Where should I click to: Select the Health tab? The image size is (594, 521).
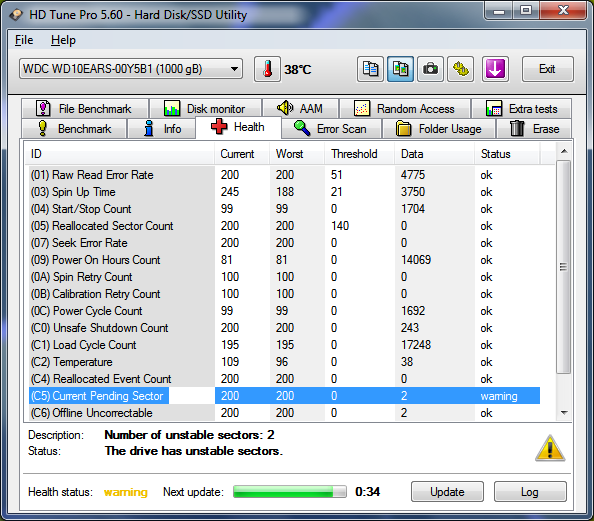[x=238, y=127]
